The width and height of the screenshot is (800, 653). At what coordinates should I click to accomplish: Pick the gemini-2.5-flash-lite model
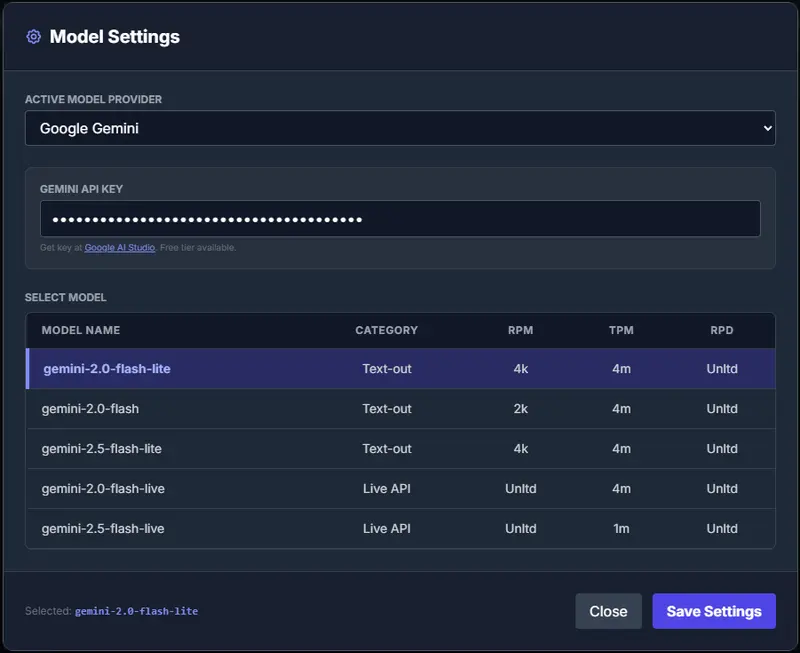(x=101, y=449)
